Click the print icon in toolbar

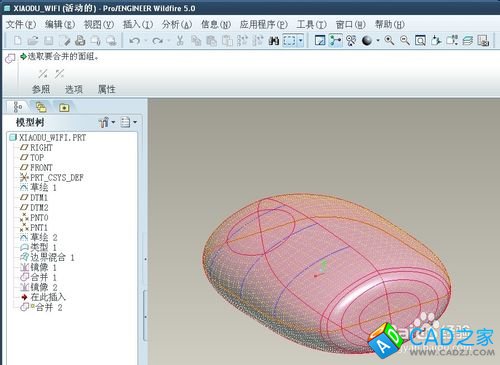tap(80, 41)
